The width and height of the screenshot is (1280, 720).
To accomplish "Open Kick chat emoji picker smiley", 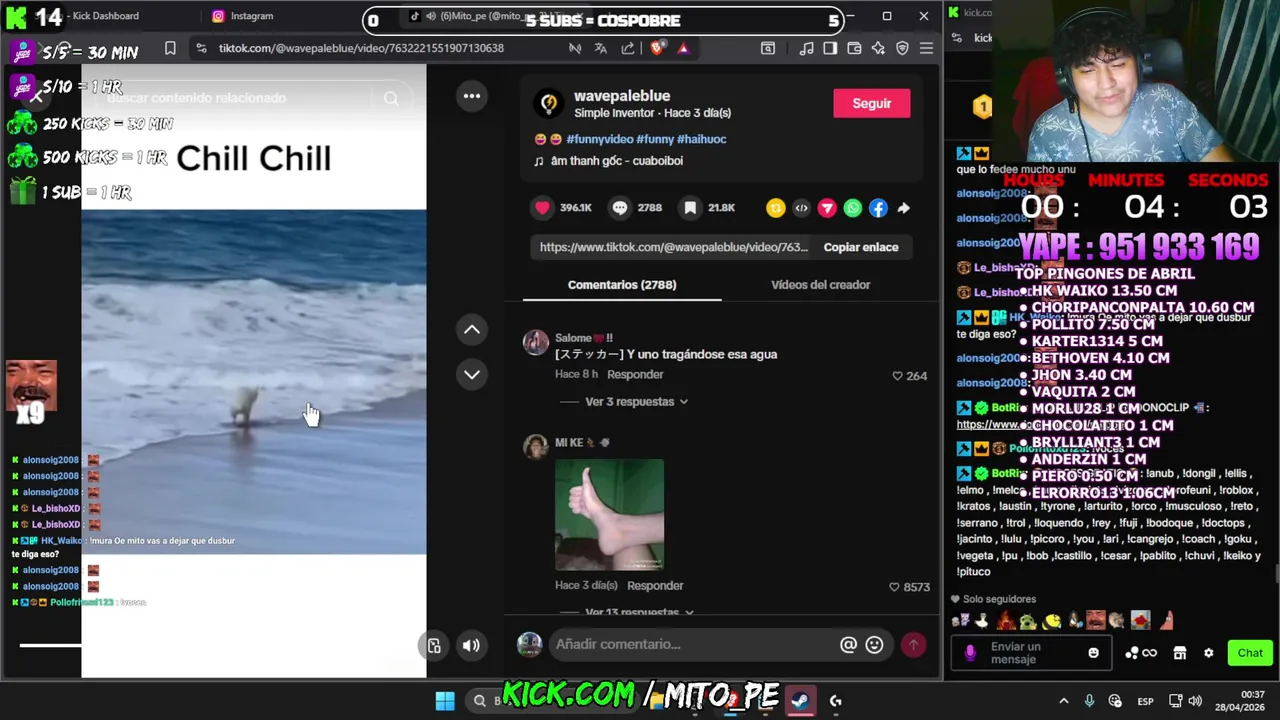I will click(x=1093, y=653).
